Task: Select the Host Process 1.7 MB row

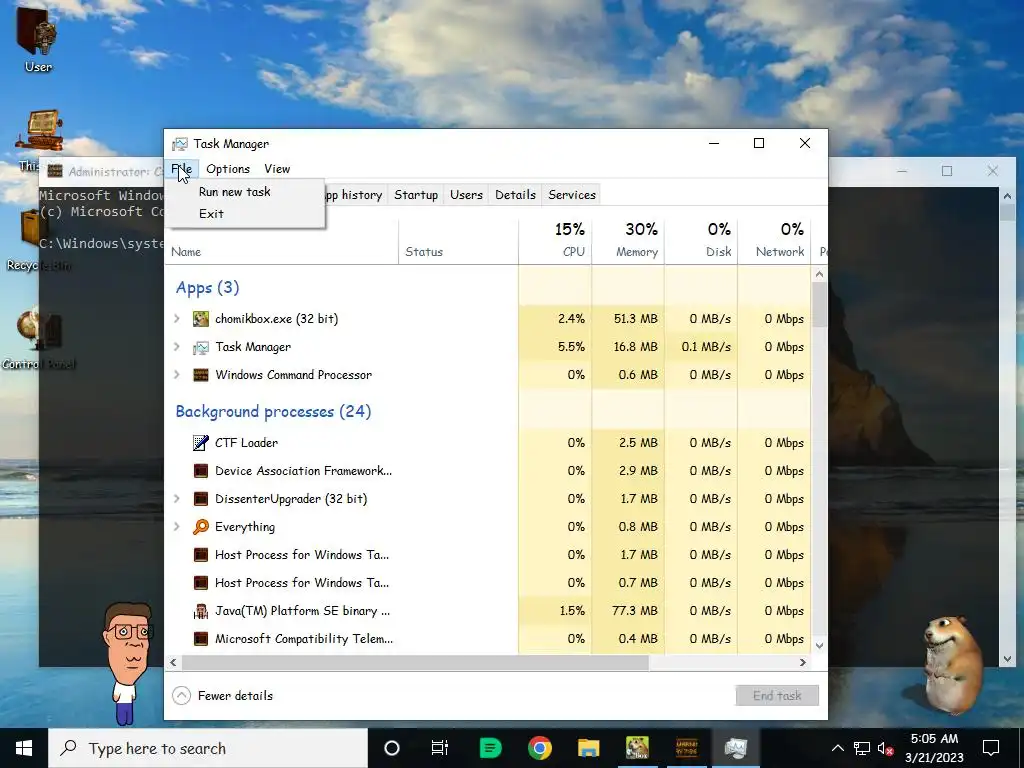Action: pyautogui.click(x=488, y=555)
